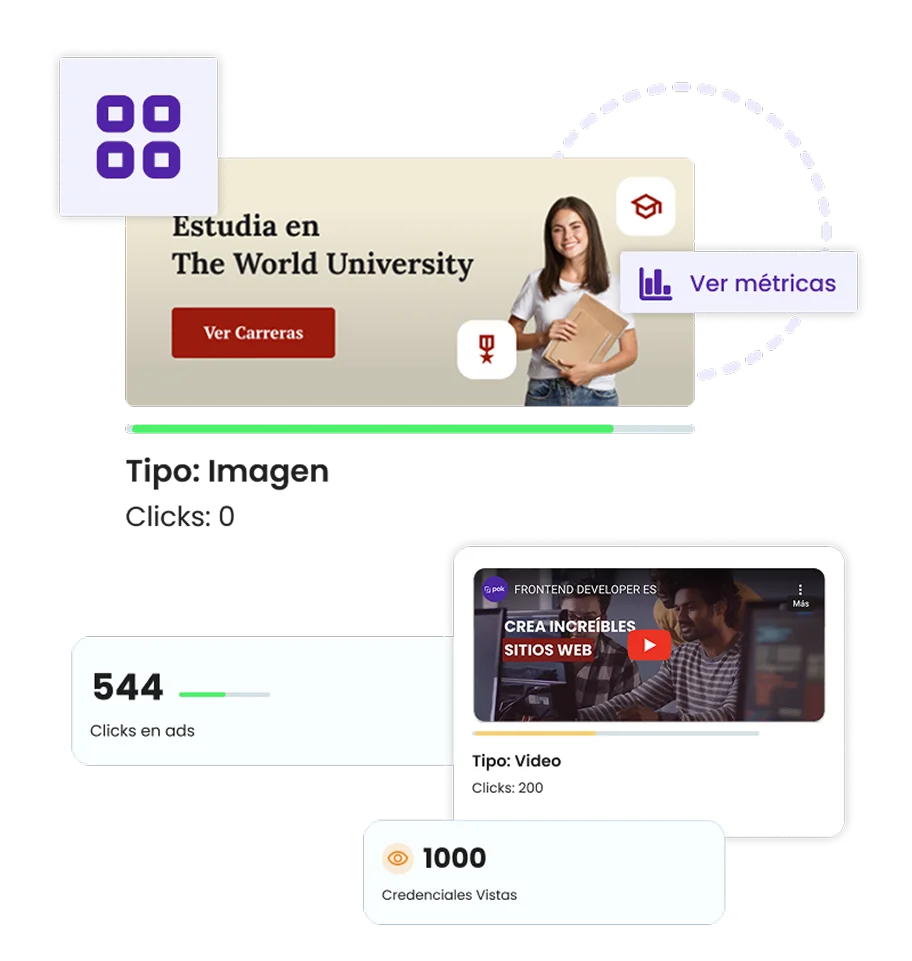Click the yellow video ad progress bar
This screenshot has height=961, width=912.
click(x=615, y=733)
